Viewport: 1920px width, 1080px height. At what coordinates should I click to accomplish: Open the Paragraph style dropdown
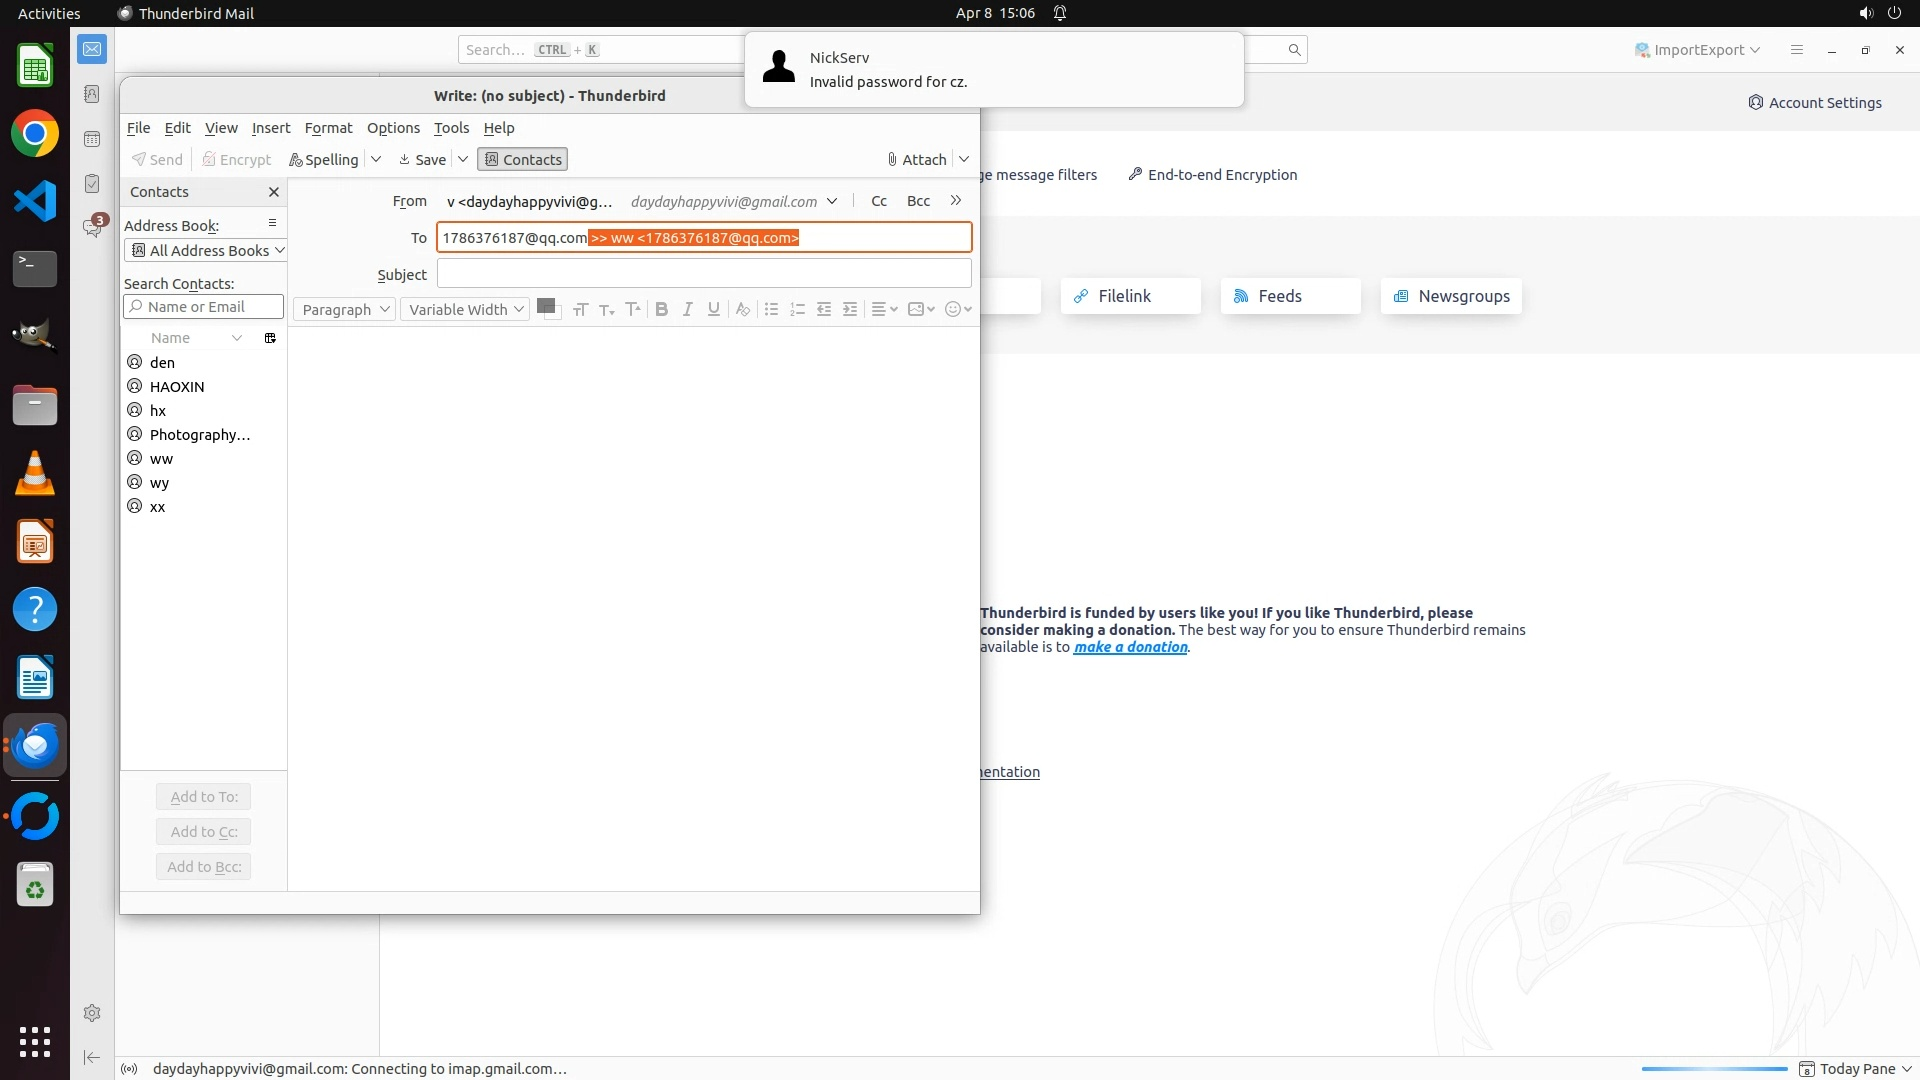click(x=344, y=309)
